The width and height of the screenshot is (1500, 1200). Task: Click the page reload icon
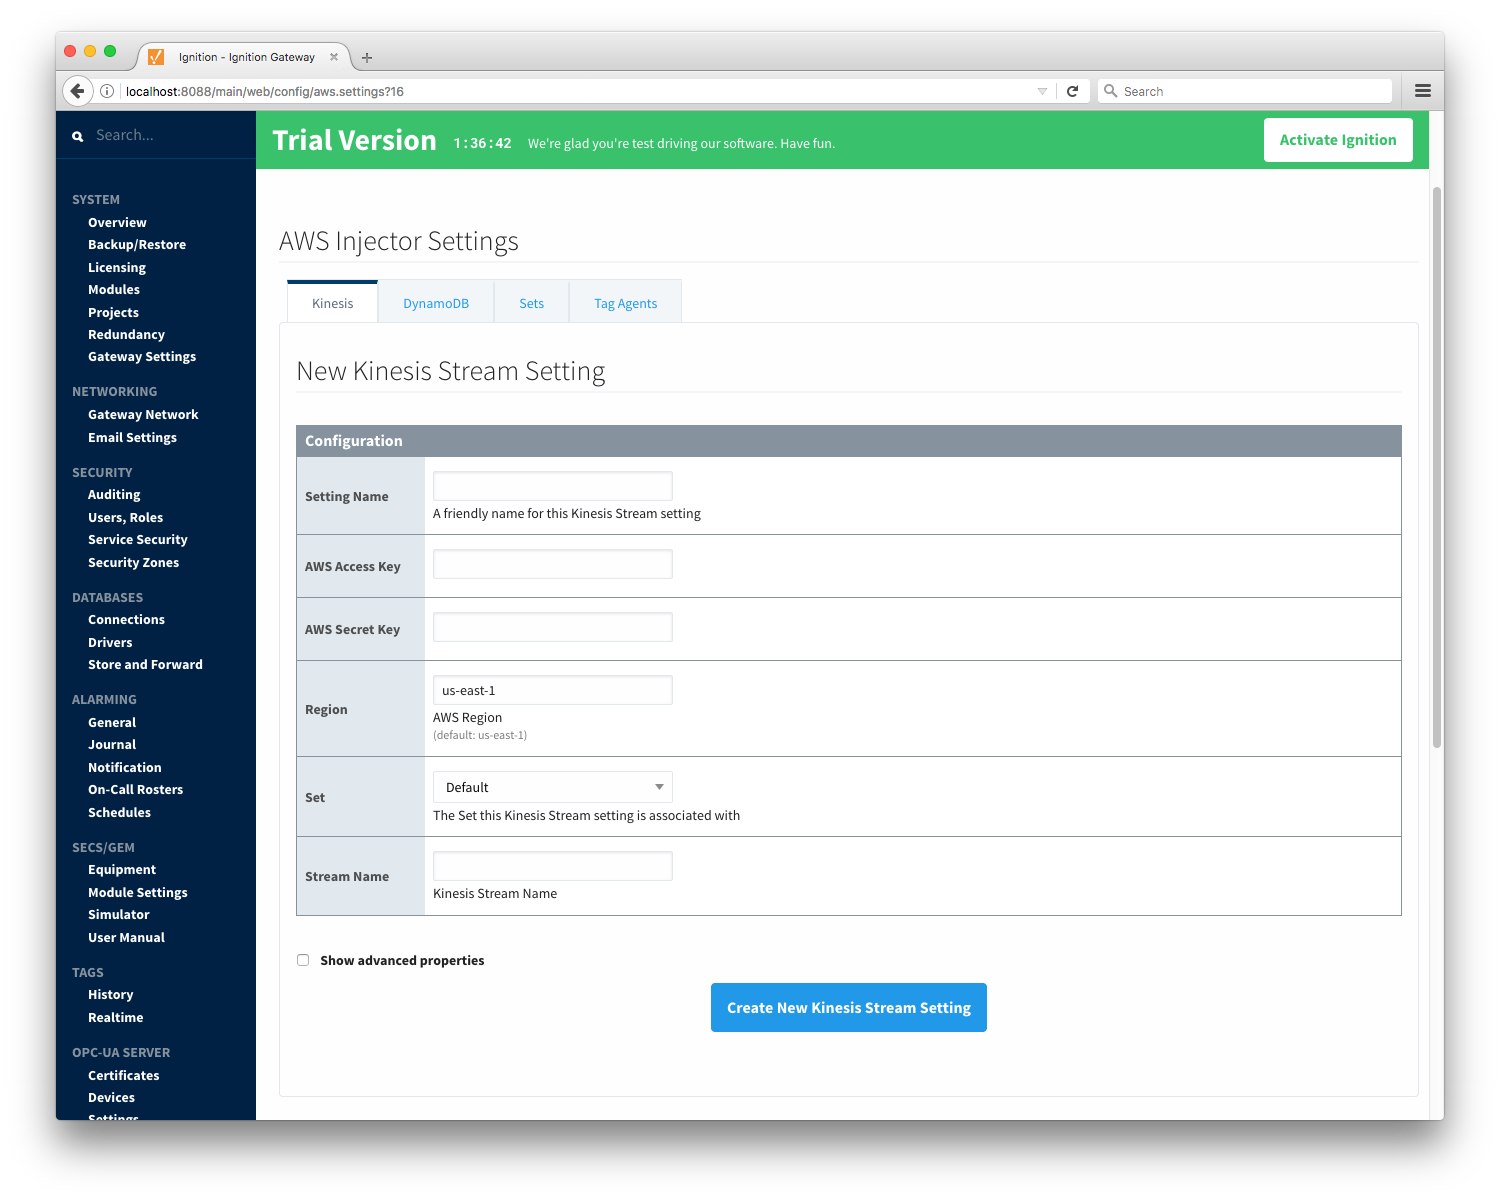tap(1072, 91)
